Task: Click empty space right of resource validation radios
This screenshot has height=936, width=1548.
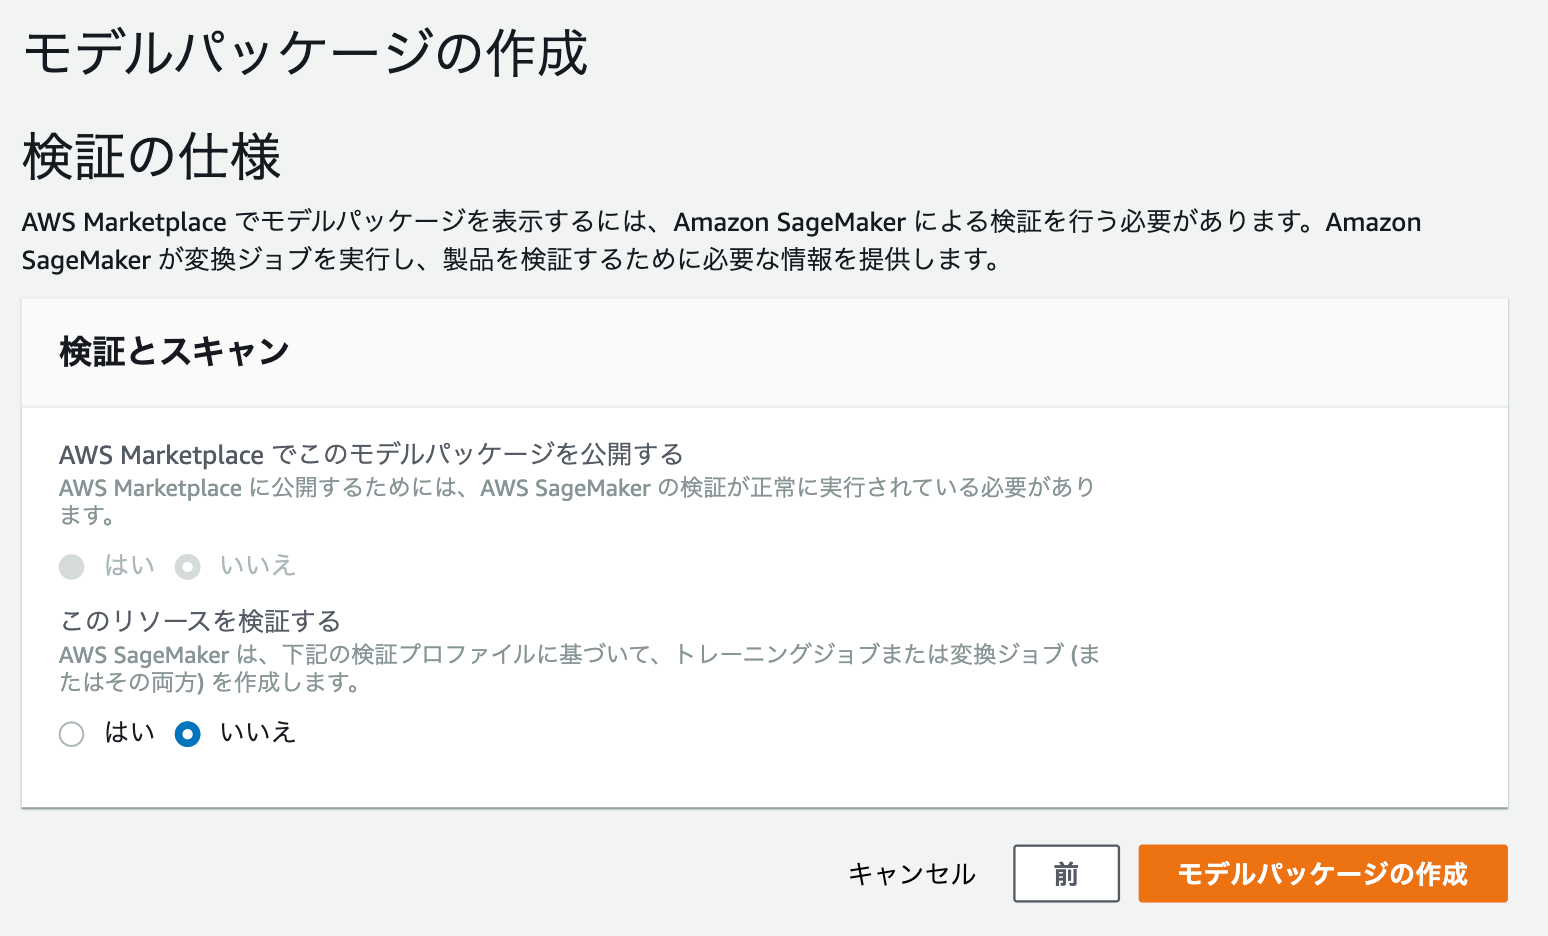Action: 900,734
